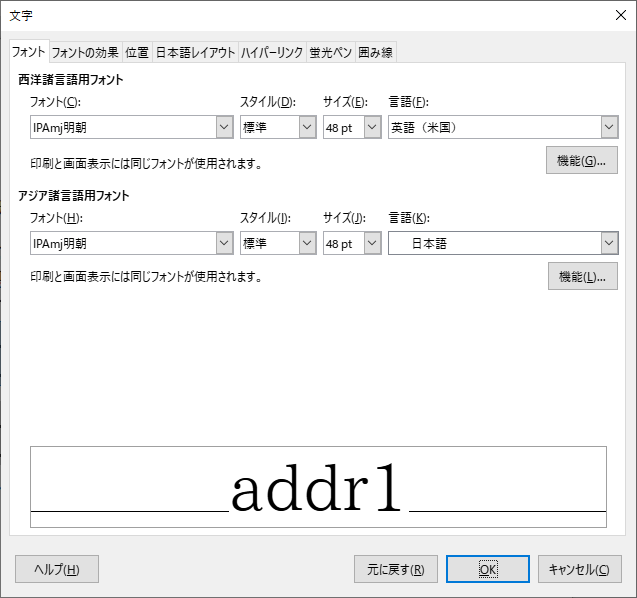
Task: Click the サイズ(J): label
Action: click(344, 218)
